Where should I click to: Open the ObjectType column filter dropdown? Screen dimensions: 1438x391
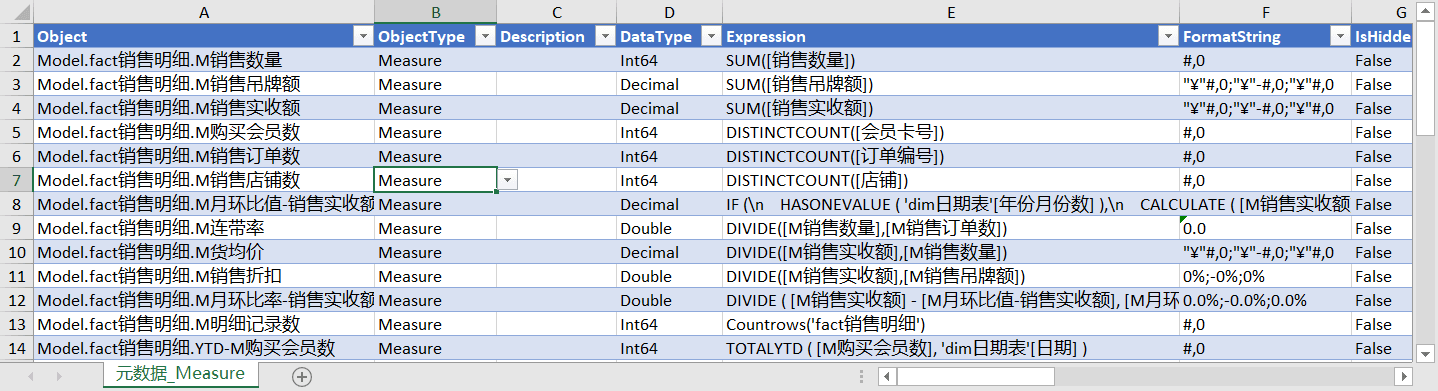(485, 36)
